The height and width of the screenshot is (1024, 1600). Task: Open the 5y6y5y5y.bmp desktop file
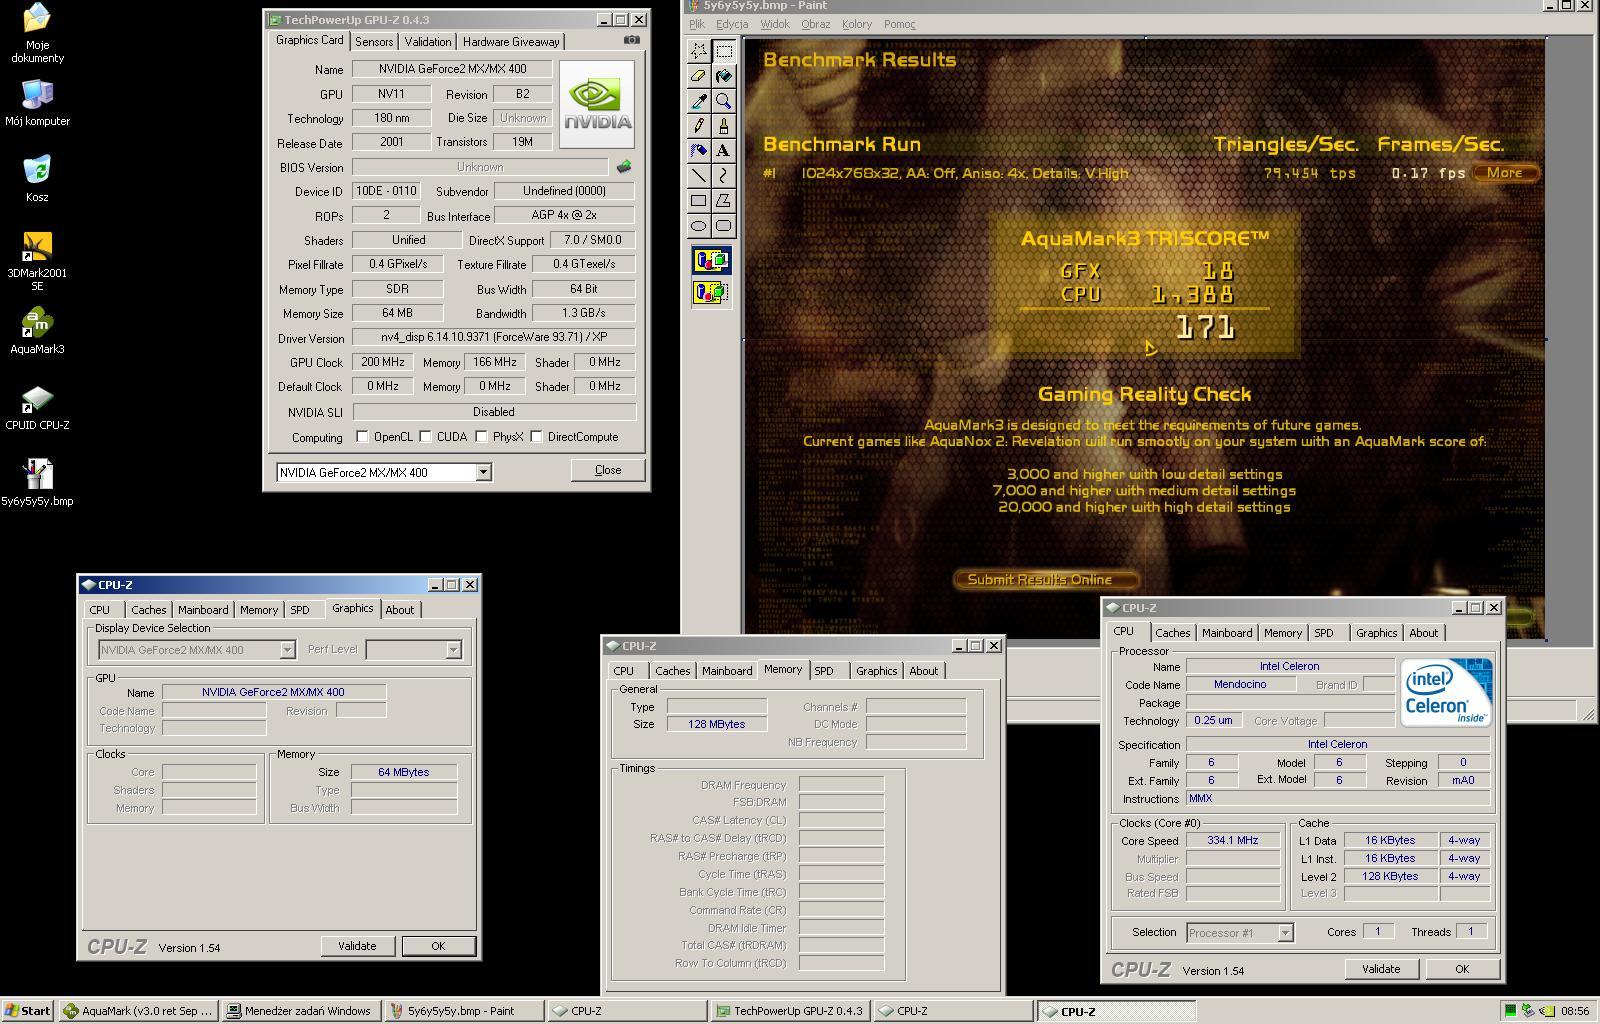(37, 484)
